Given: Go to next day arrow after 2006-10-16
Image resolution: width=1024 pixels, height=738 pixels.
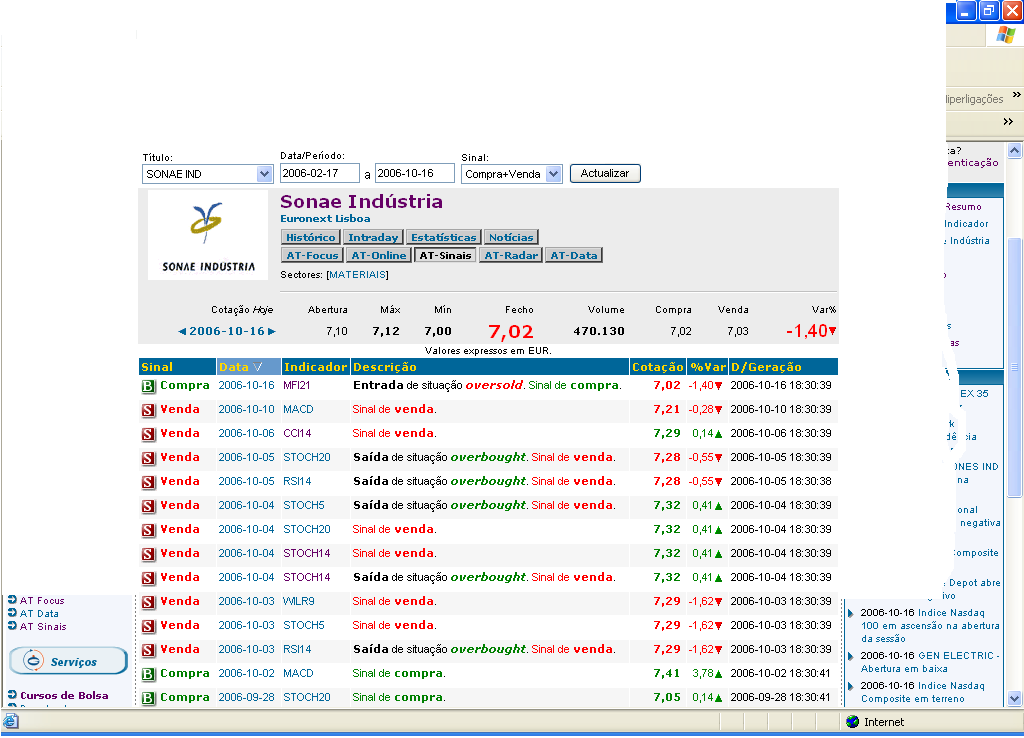Looking at the screenshot, I should point(272,332).
